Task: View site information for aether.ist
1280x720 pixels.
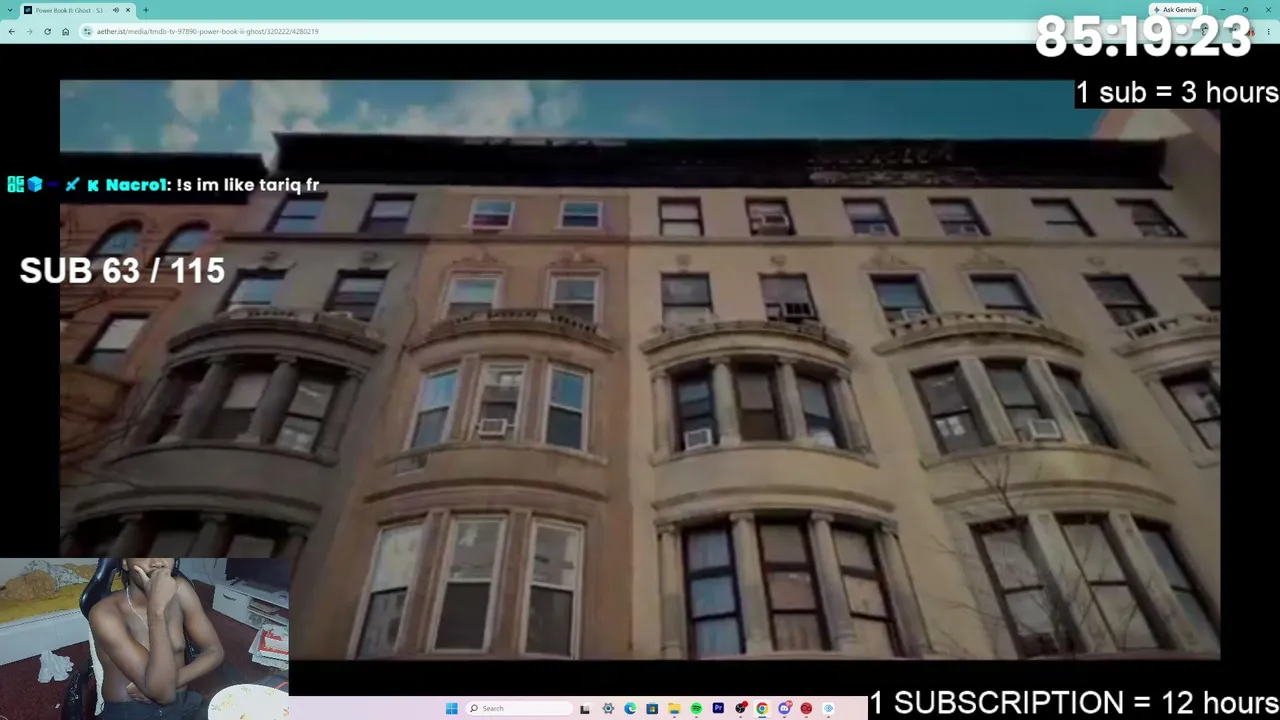Action: 87,31
